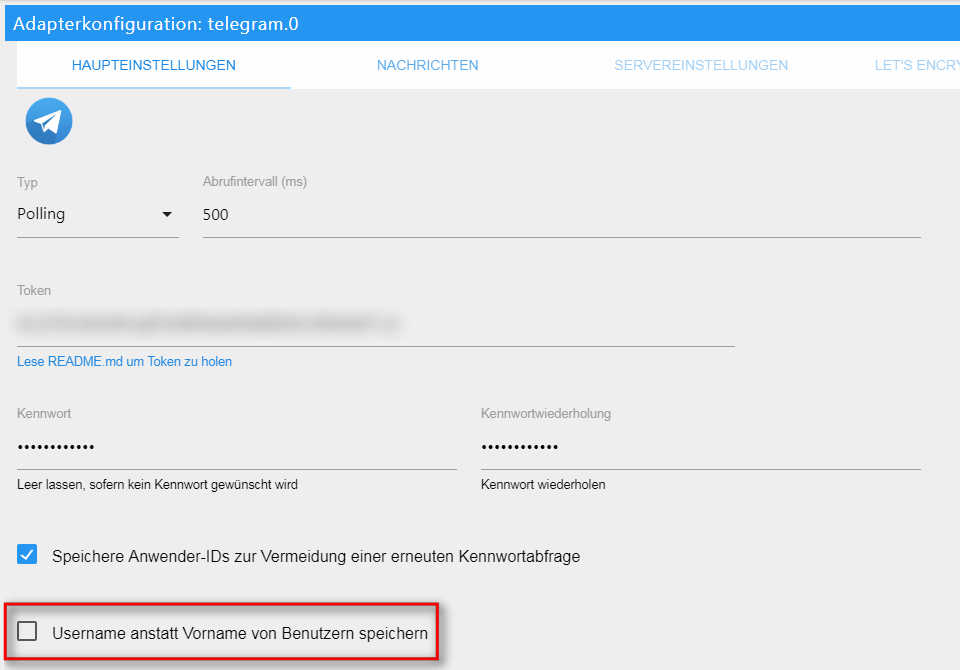
Task: Uncheck 'Speichere Anwender-IDs' checkbox
Action: click(x=27, y=554)
